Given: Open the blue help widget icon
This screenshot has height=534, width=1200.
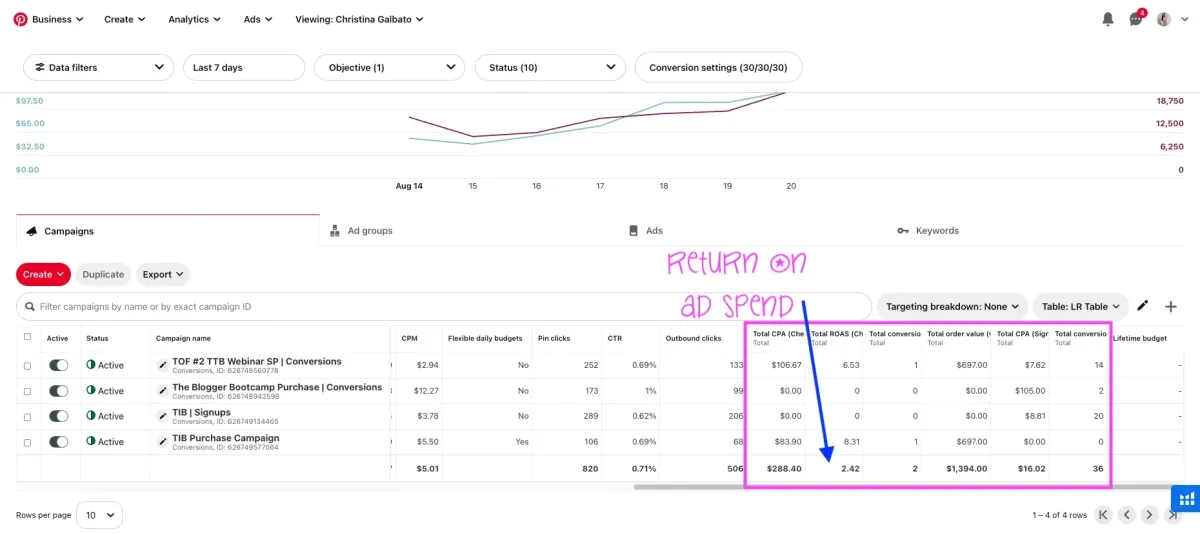Looking at the screenshot, I should 1185,497.
